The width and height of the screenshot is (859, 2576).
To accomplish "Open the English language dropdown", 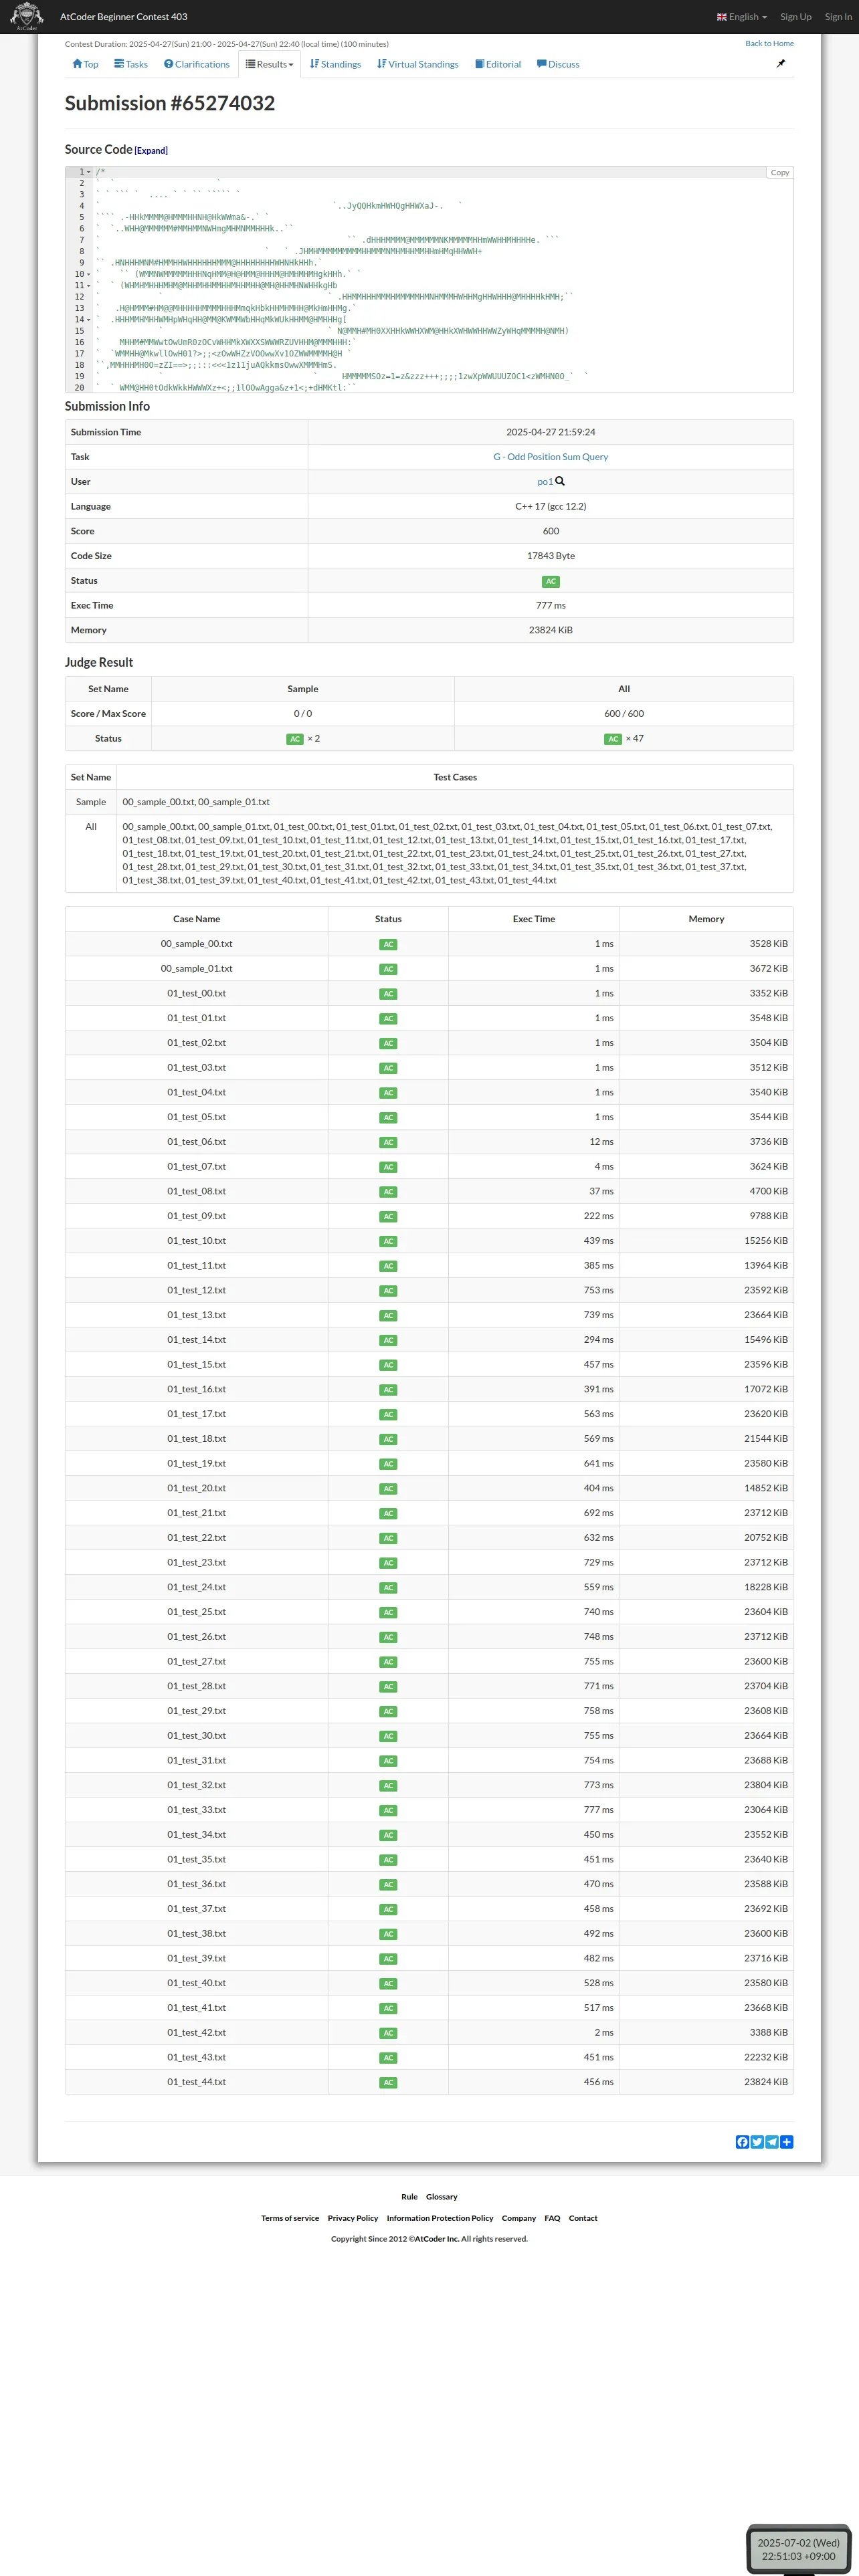I will pyautogui.click(x=742, y=17).
